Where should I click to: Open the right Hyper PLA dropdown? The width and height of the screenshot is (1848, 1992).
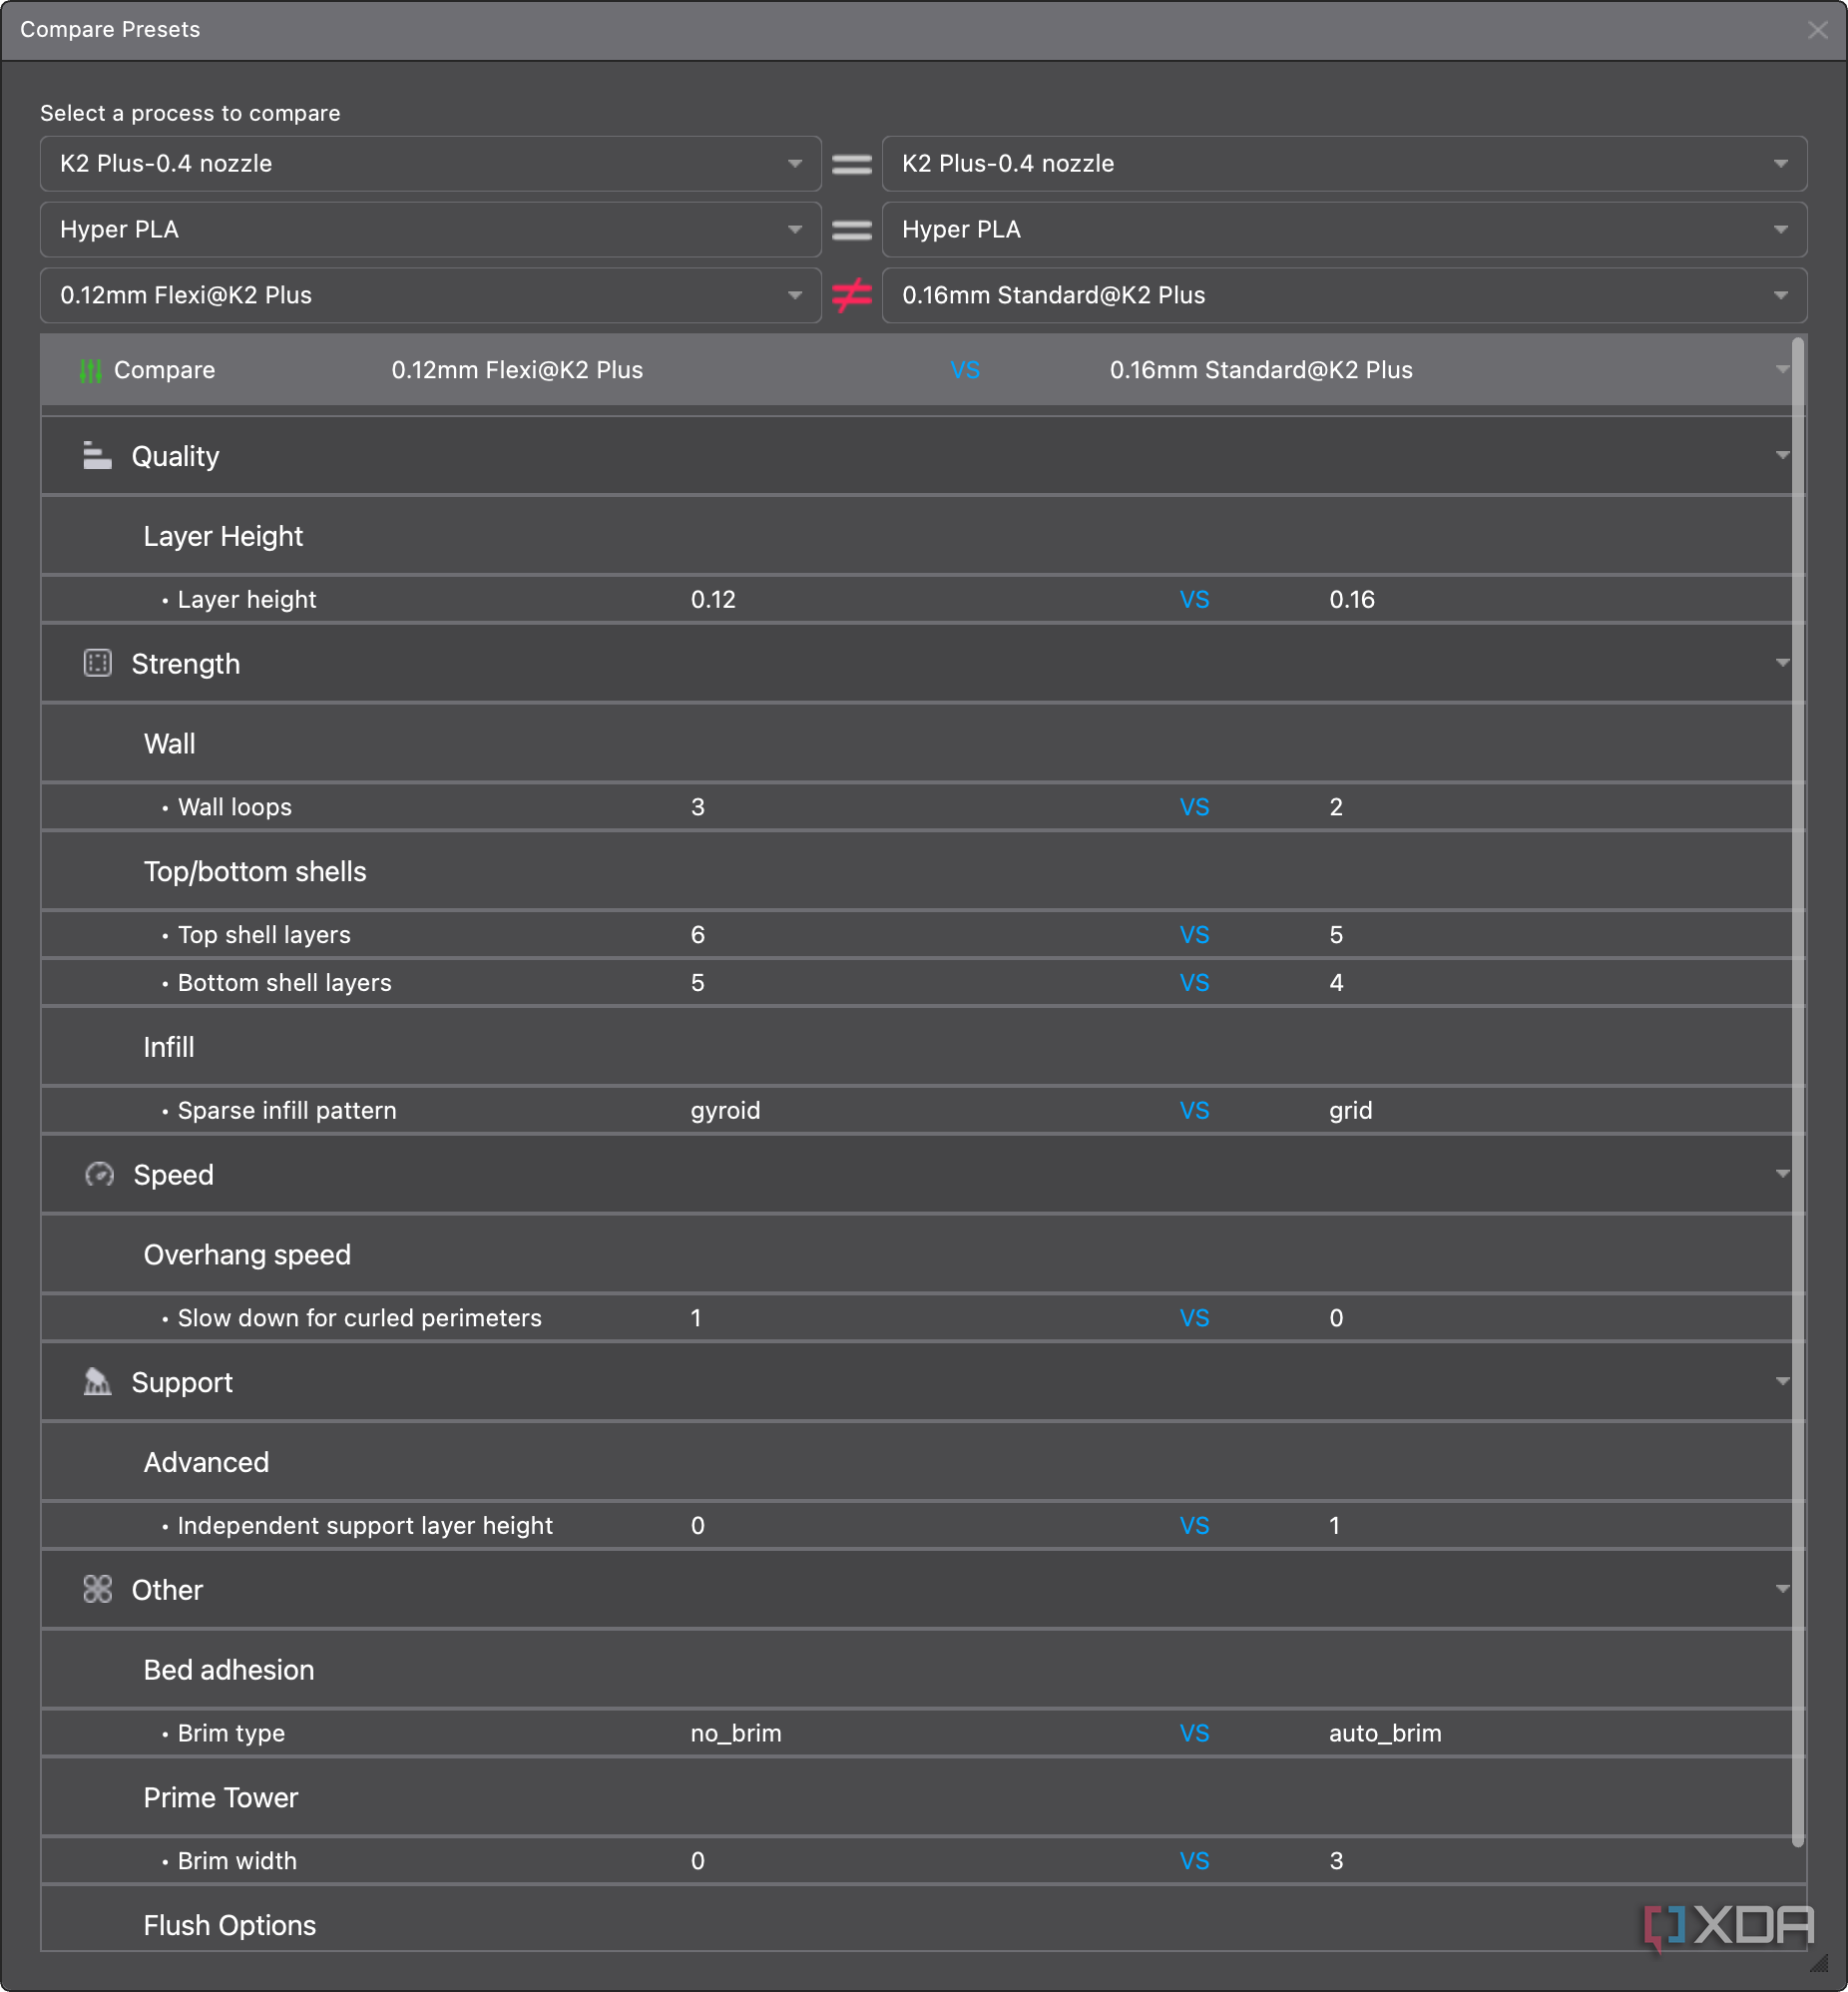1344,230
